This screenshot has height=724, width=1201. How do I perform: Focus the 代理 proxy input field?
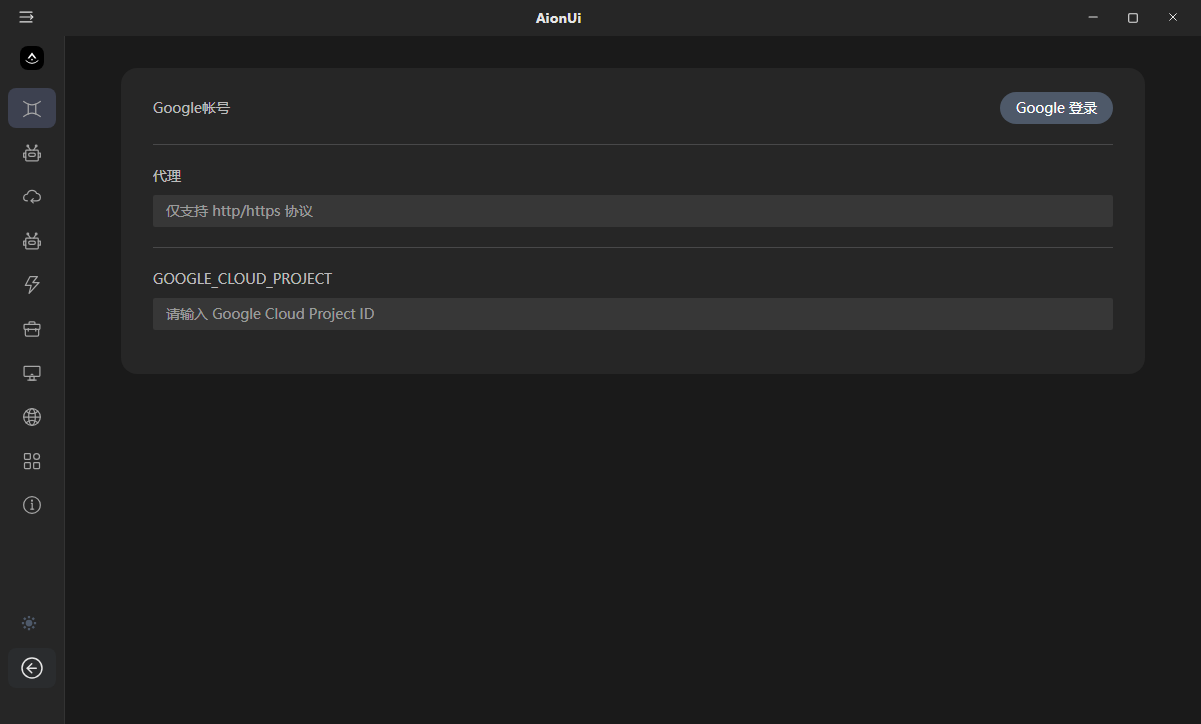[632, 211]
